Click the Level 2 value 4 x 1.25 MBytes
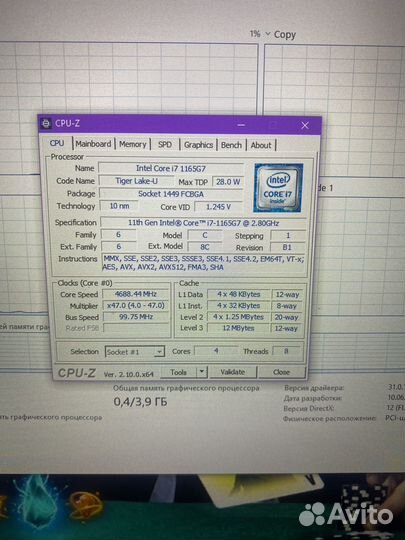 pyautogui.click(x=239, y=317)
